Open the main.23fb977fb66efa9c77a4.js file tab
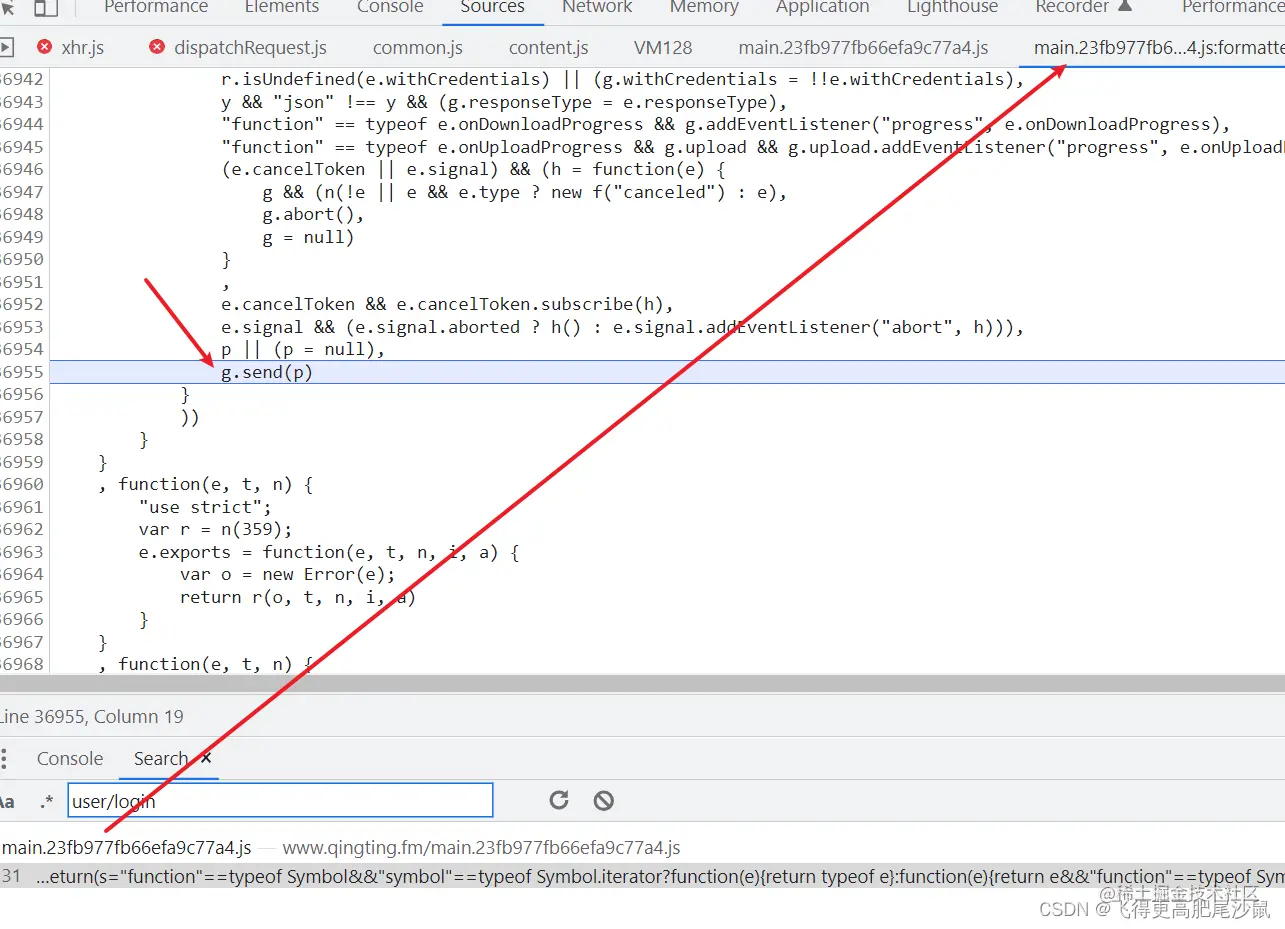This screenshot has height=929, width=1285. click(x=863, y=47)
